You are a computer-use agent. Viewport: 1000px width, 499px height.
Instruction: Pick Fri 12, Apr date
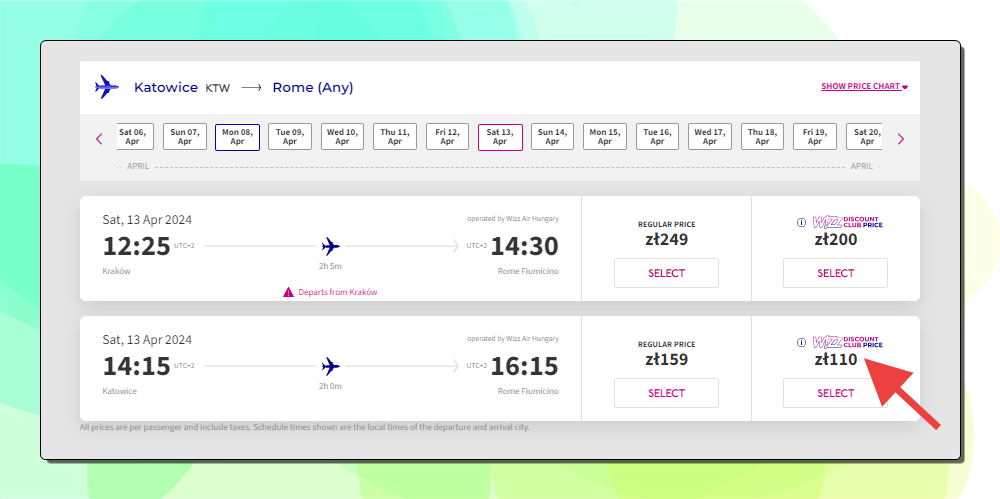447,137
